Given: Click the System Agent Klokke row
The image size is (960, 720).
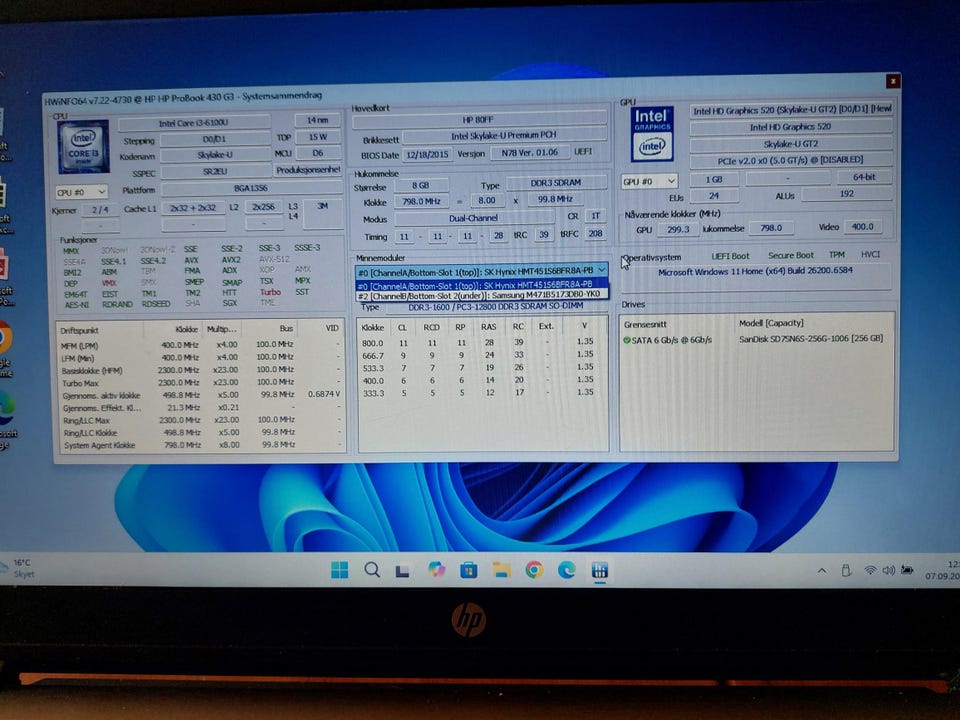Looking at the screenshot, I should tap(201, 445).
